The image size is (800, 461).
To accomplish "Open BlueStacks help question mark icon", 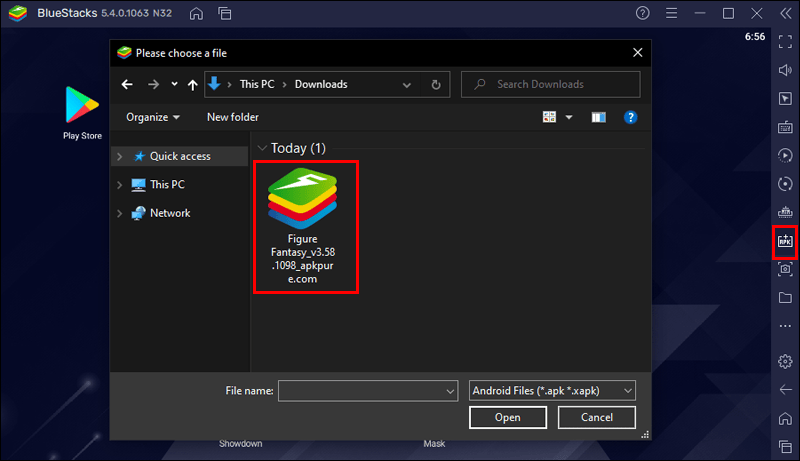I will click(642, 13).
